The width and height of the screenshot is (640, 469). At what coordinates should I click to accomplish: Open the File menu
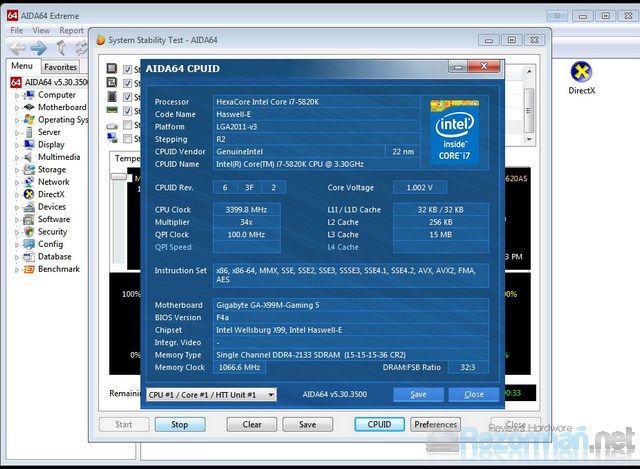pyautogui.click(x=17, y=31)
